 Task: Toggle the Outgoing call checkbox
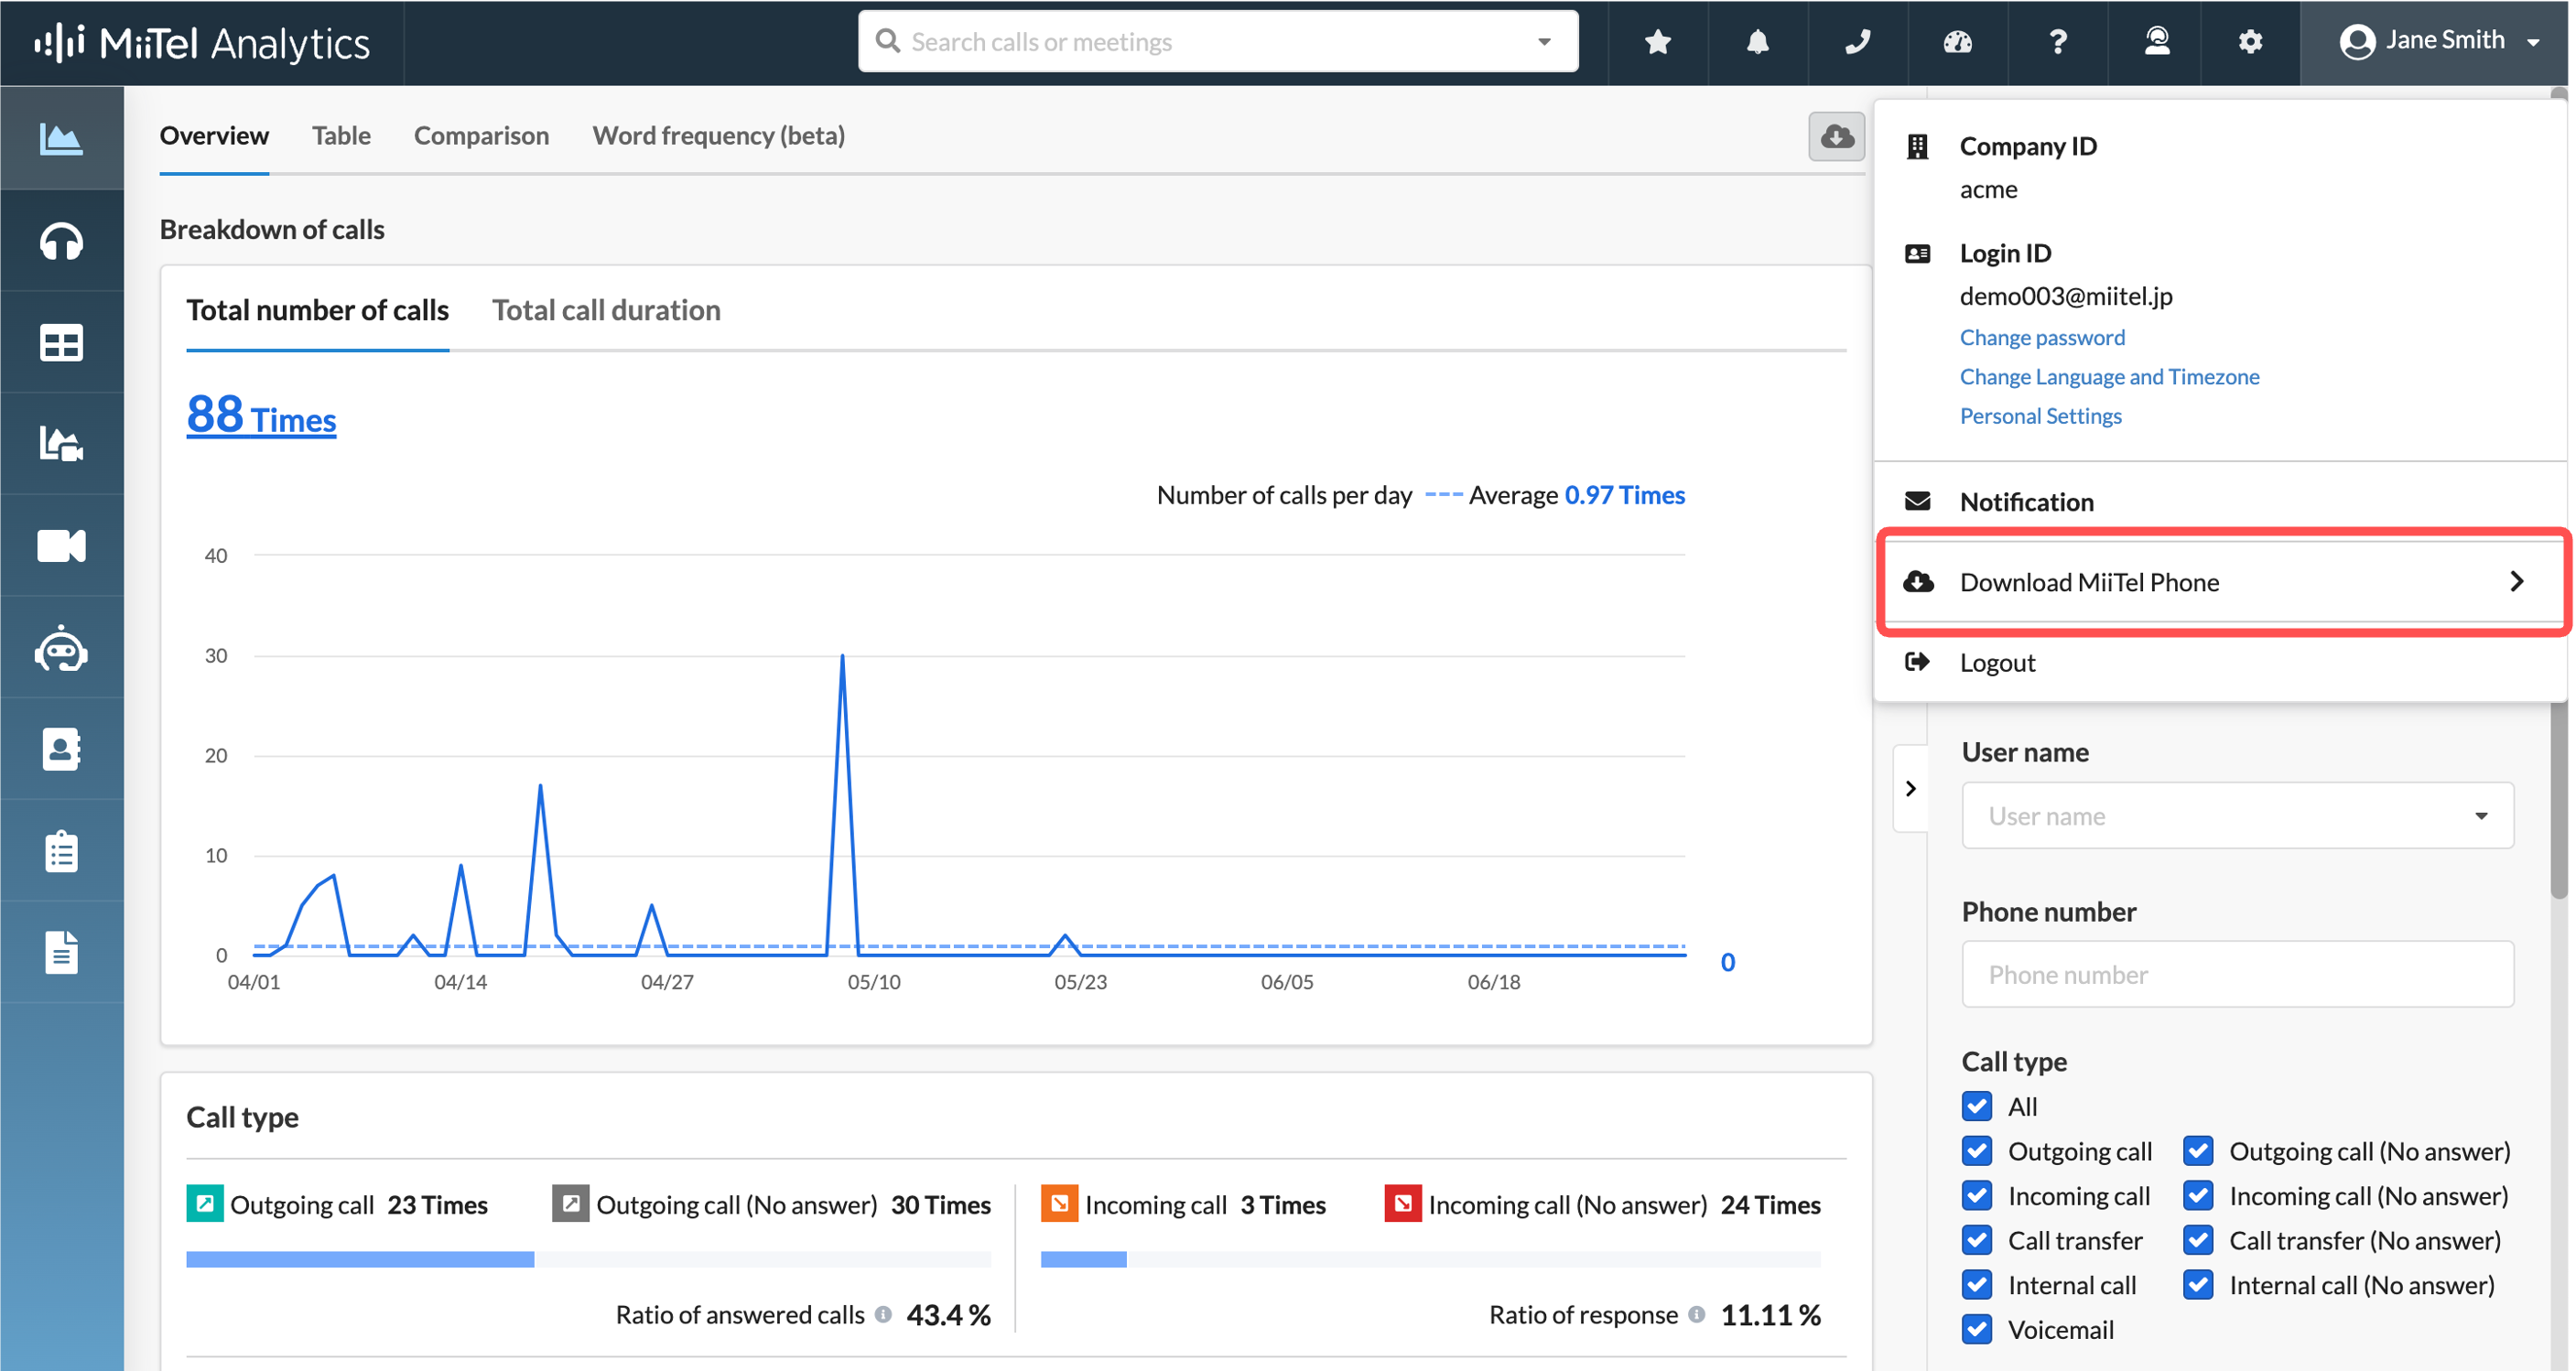(1976, 1151)
